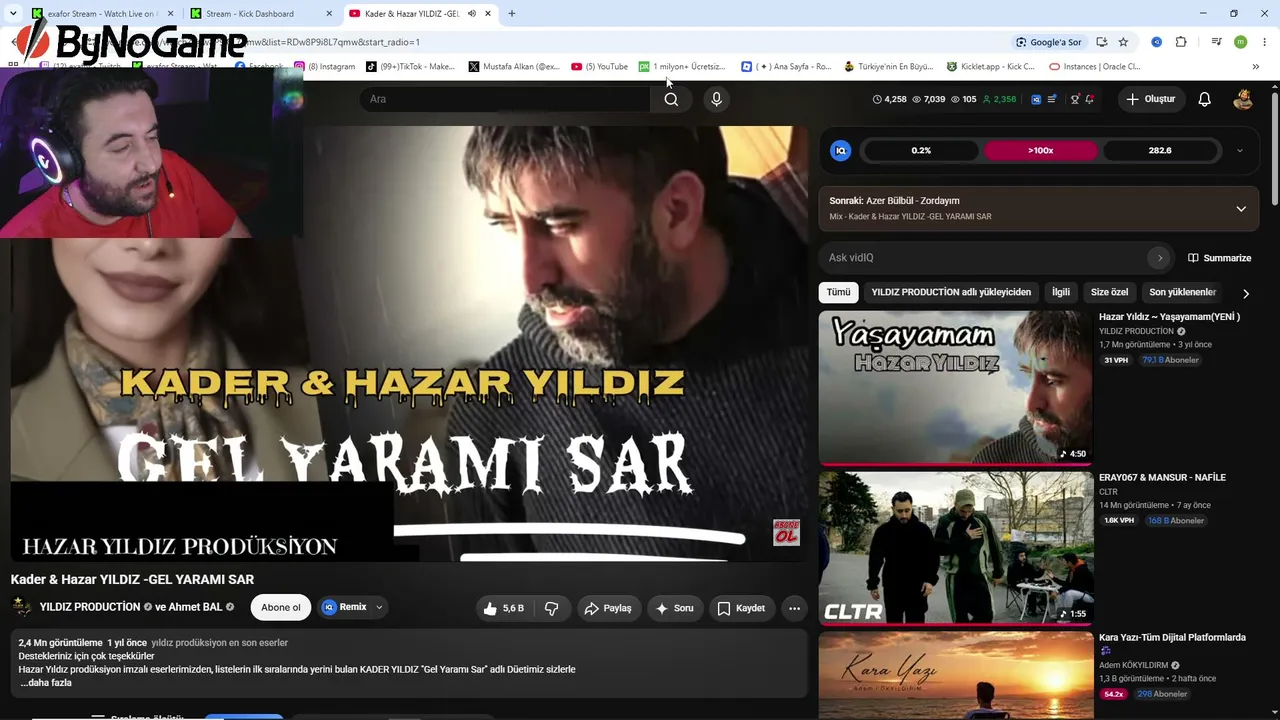This screenshot has height=720, width=1280.
Task: Open the Remix dropdown arrow
Action: (379, 607)
